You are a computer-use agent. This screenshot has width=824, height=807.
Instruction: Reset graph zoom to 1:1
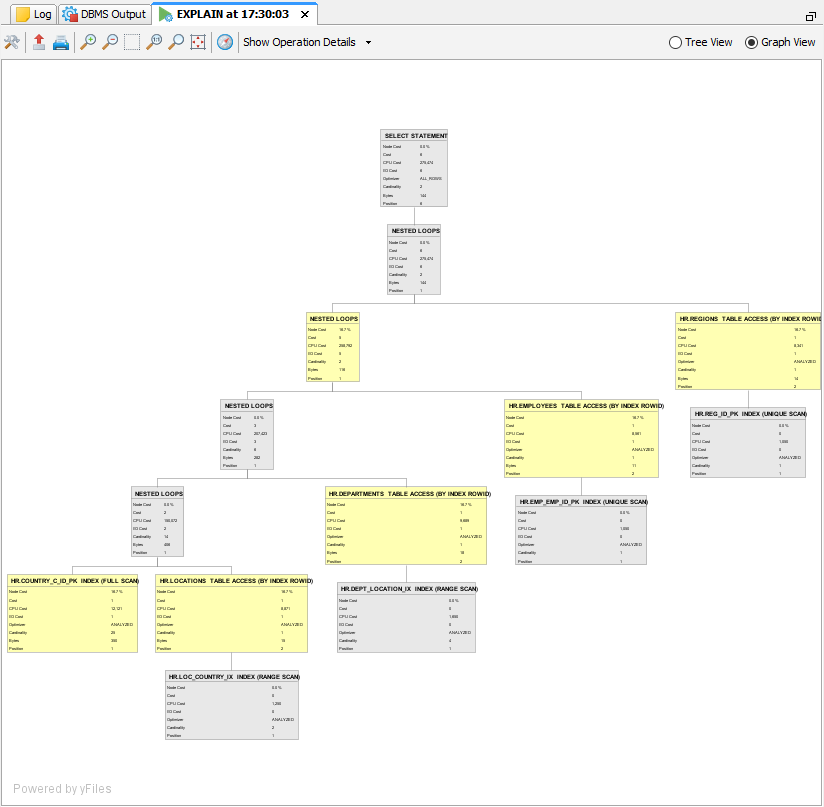pos(154,42)
